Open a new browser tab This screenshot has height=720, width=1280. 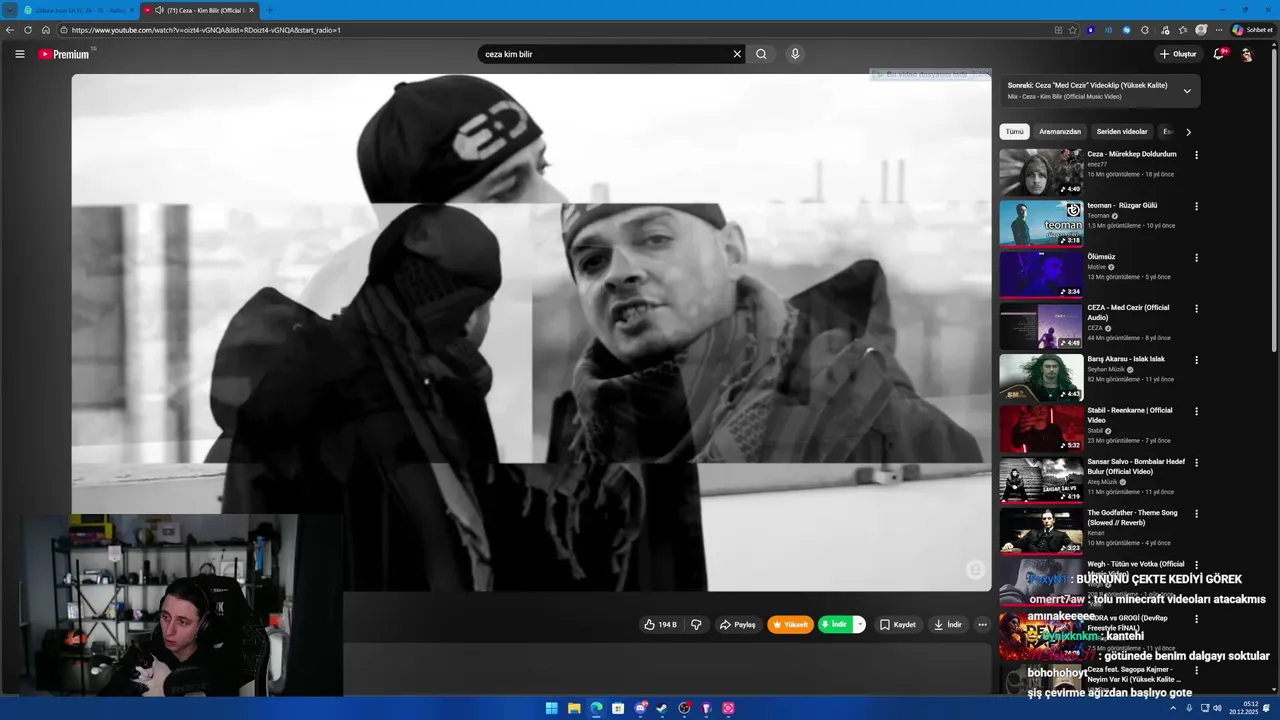pos(269,10)
